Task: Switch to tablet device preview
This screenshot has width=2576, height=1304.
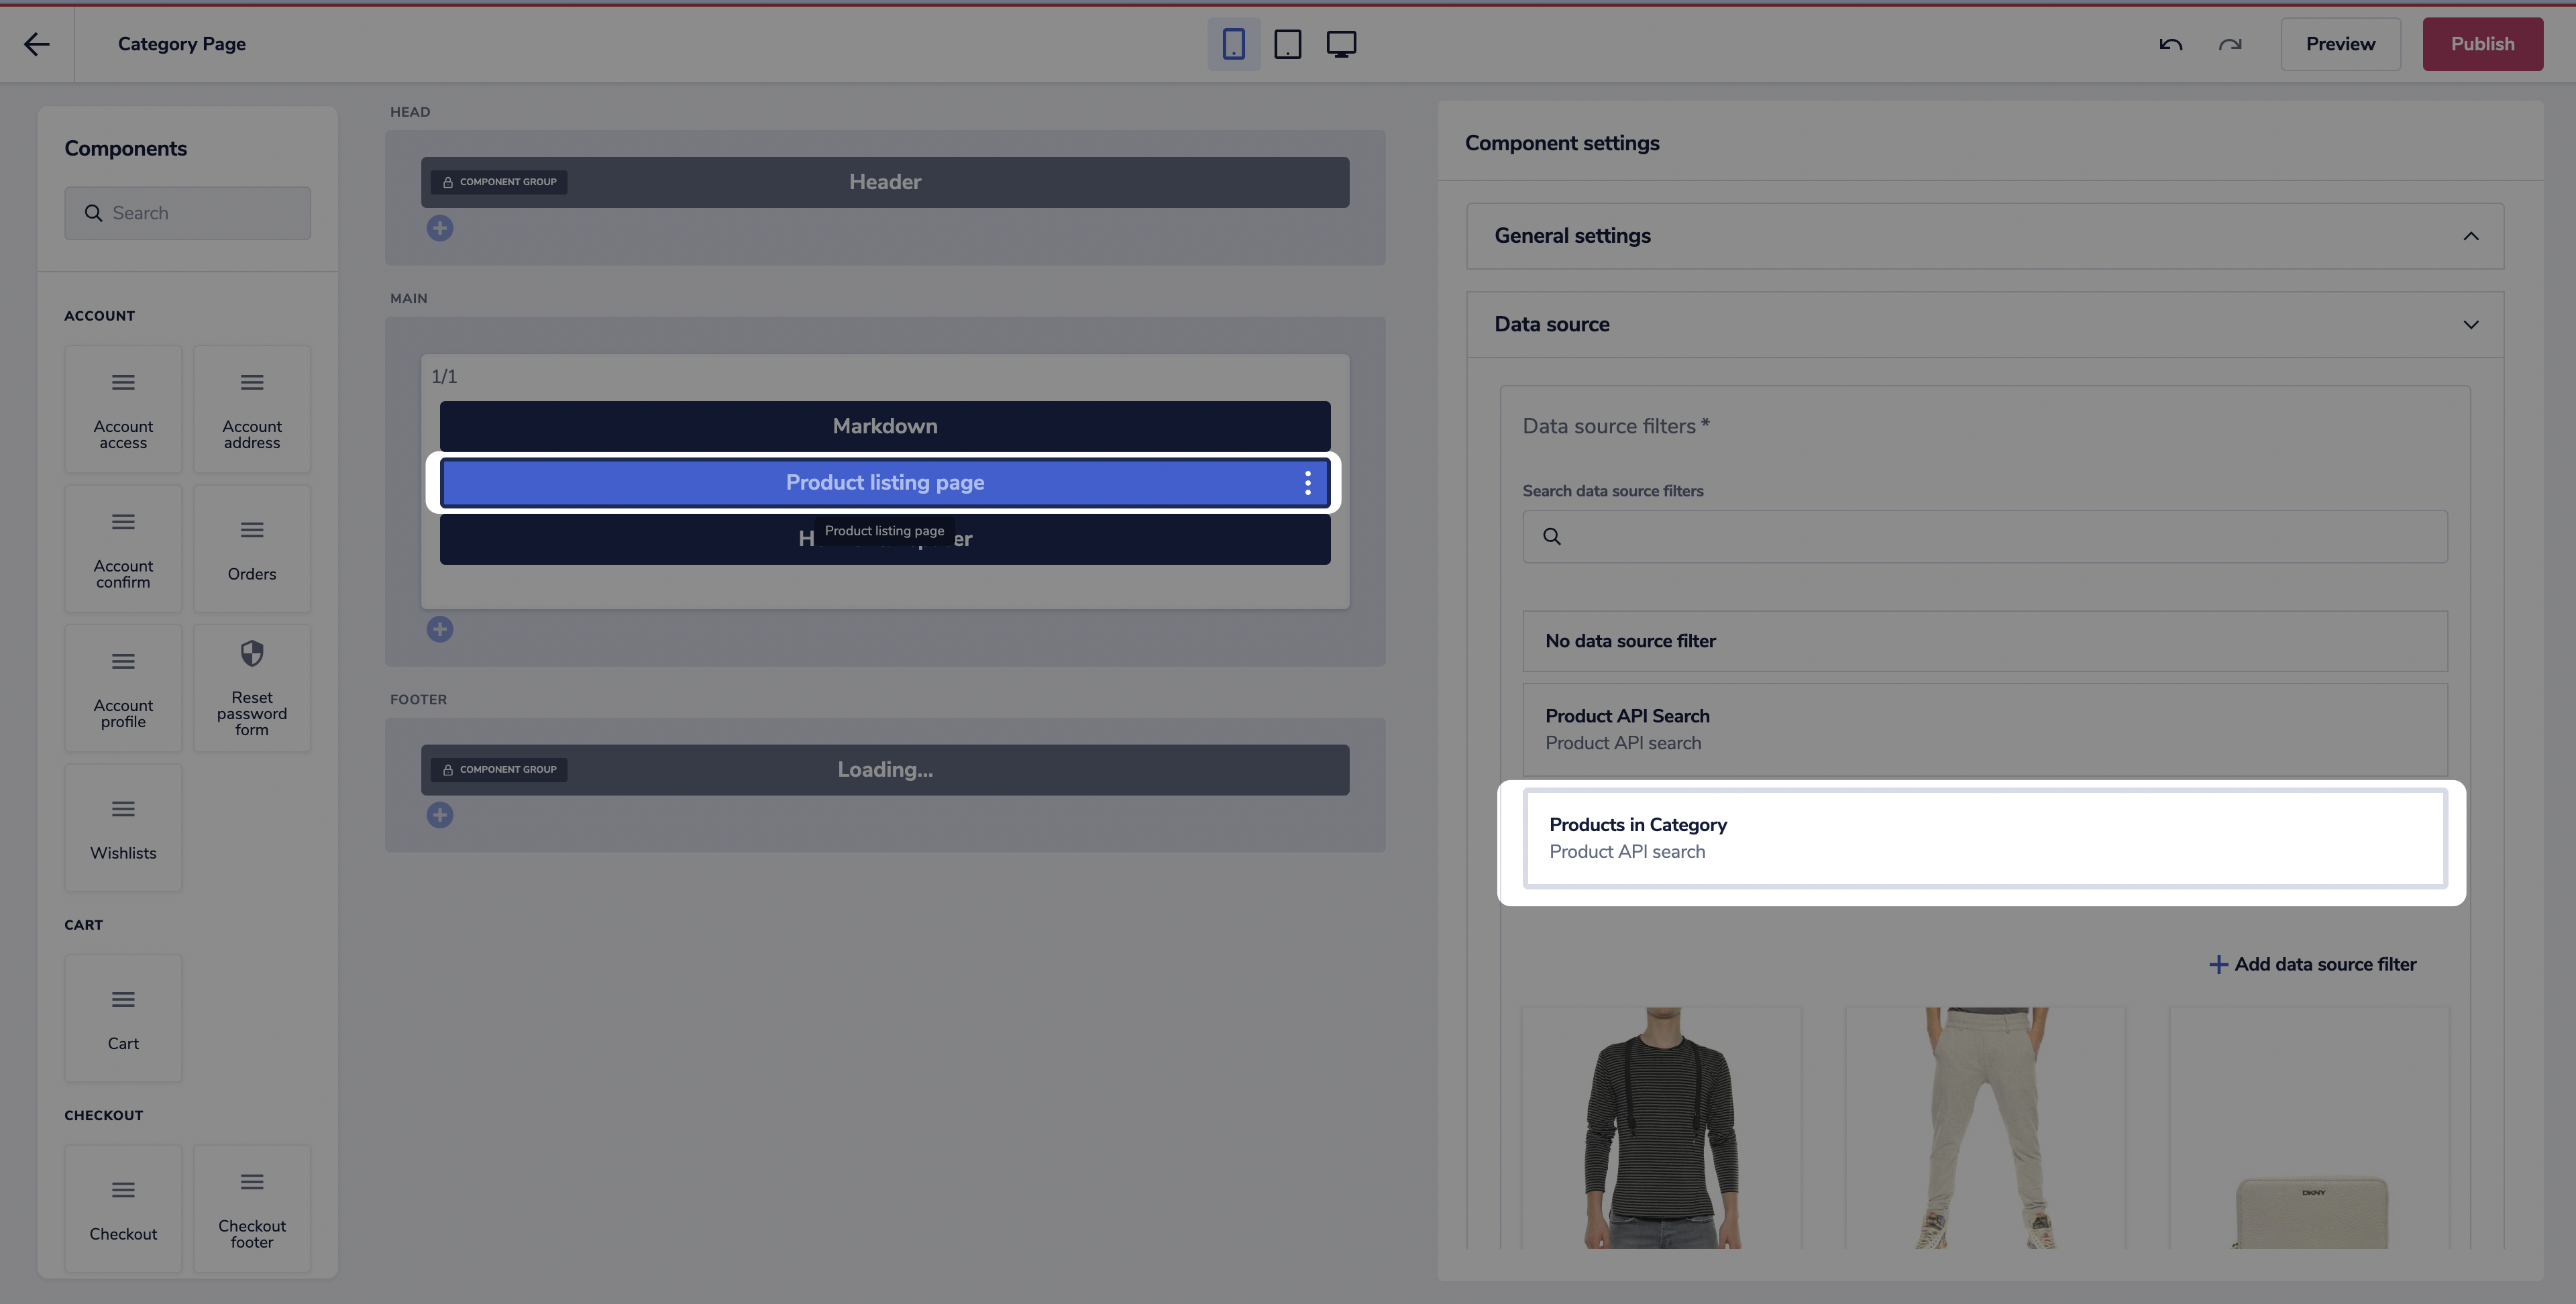Action: point(1287,44)
